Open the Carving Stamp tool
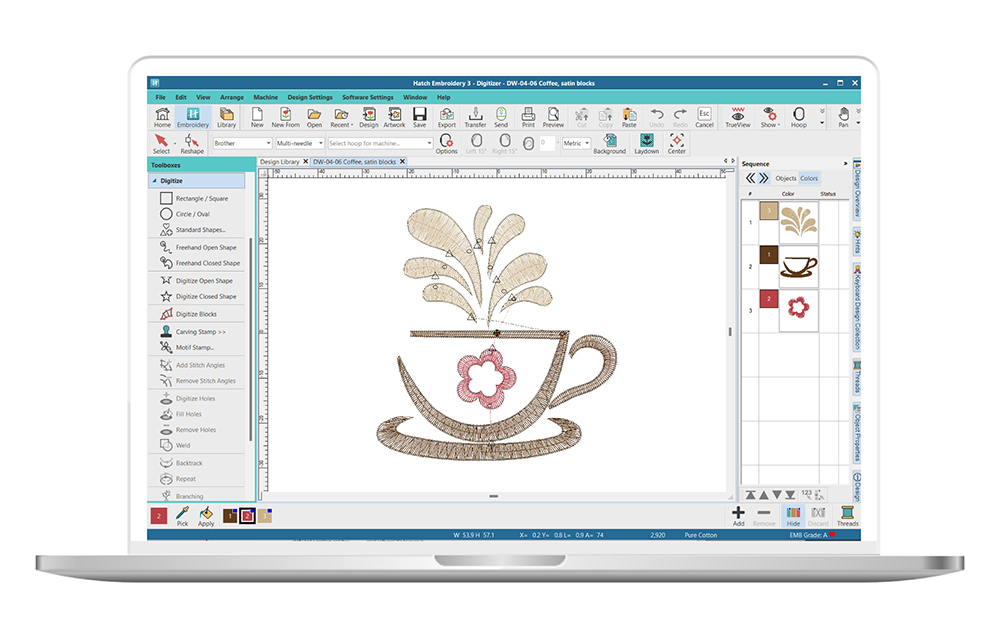 [195, 330]
